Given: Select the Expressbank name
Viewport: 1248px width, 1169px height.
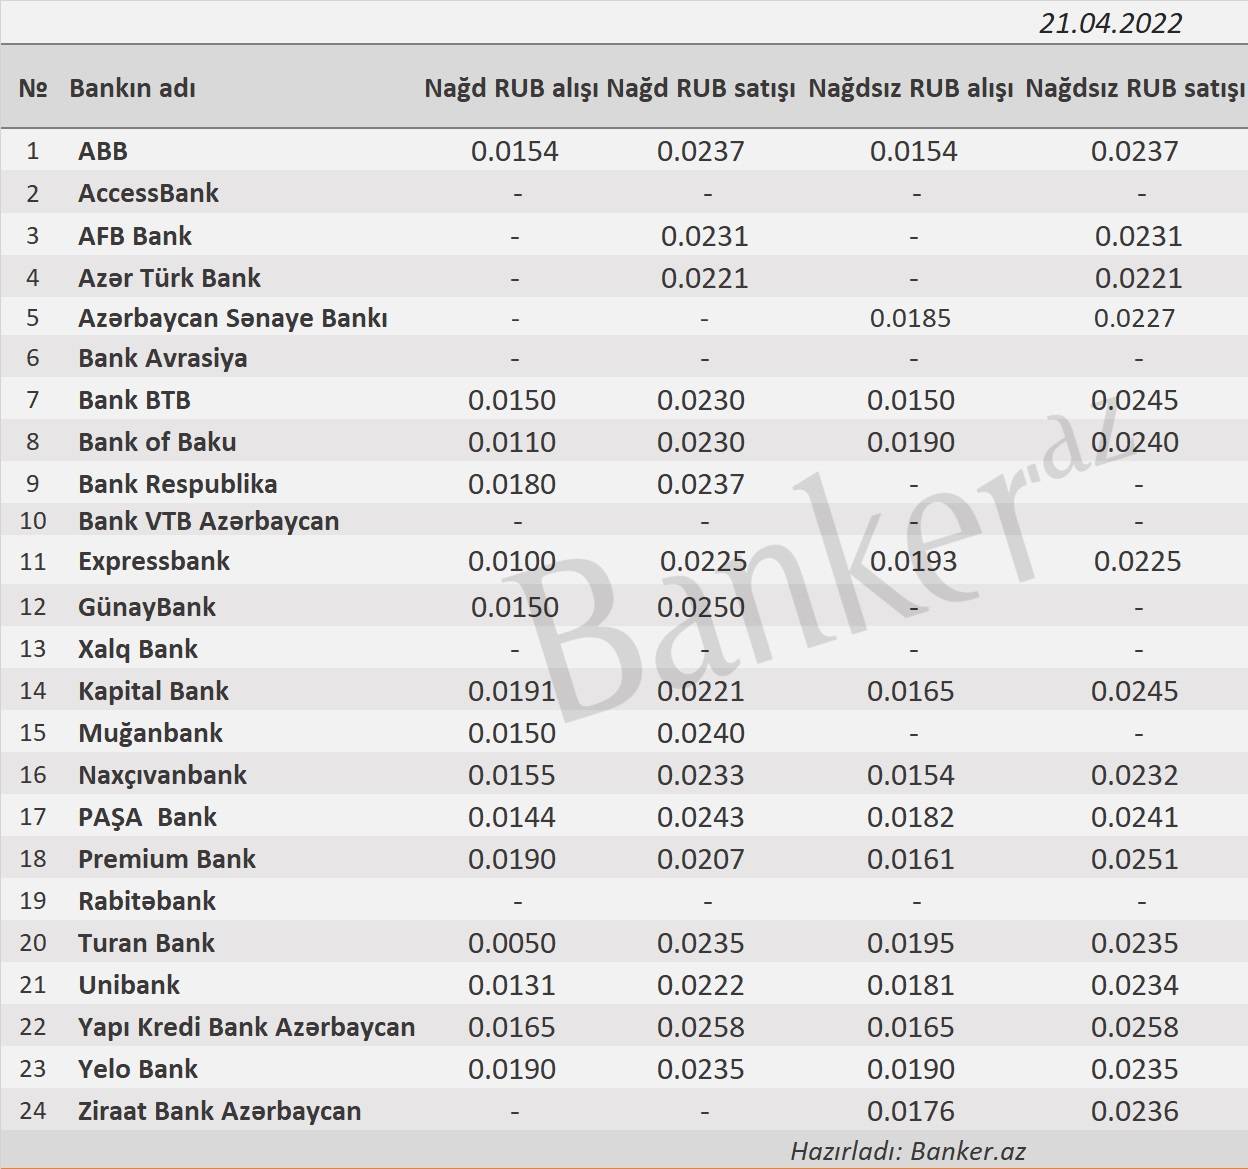Looking at the screenshot, I should (154, 561).
